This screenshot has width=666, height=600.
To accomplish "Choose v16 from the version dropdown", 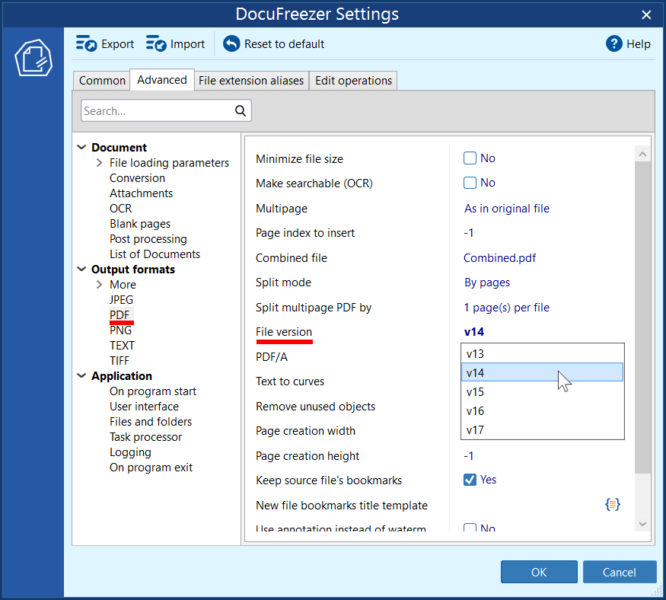I will [x=542, y=411].
